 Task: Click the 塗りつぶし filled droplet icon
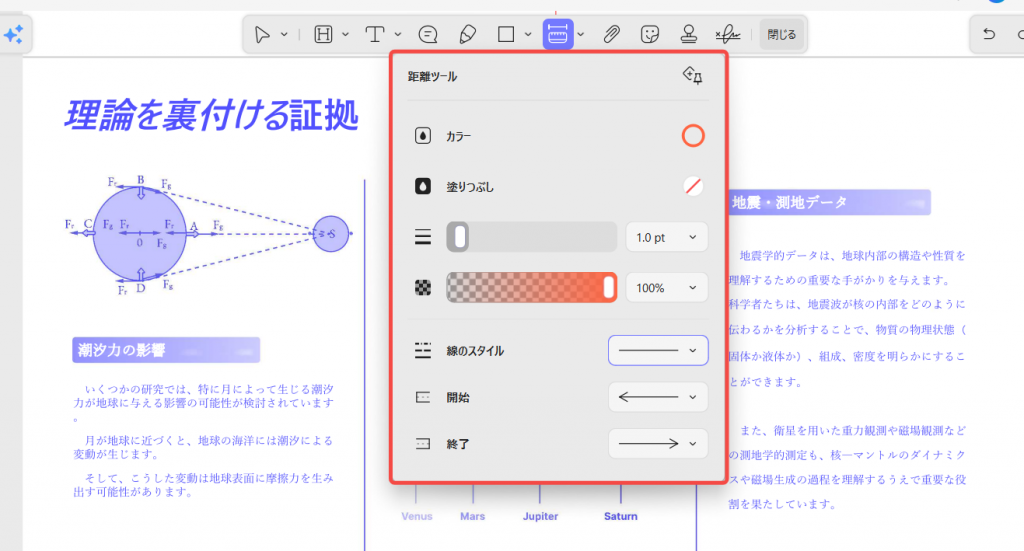[x=423, y=187]
